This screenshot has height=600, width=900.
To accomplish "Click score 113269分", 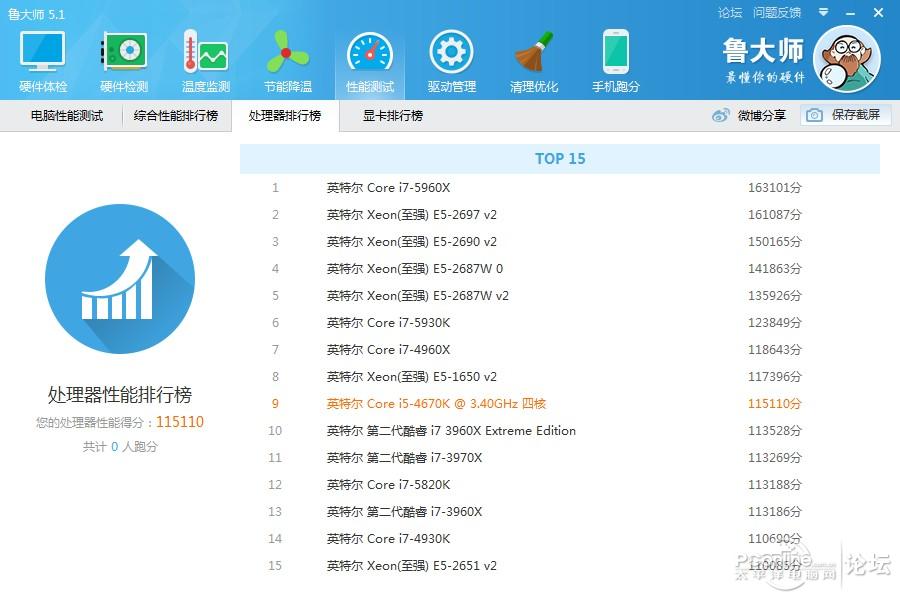I will [774, 458].
